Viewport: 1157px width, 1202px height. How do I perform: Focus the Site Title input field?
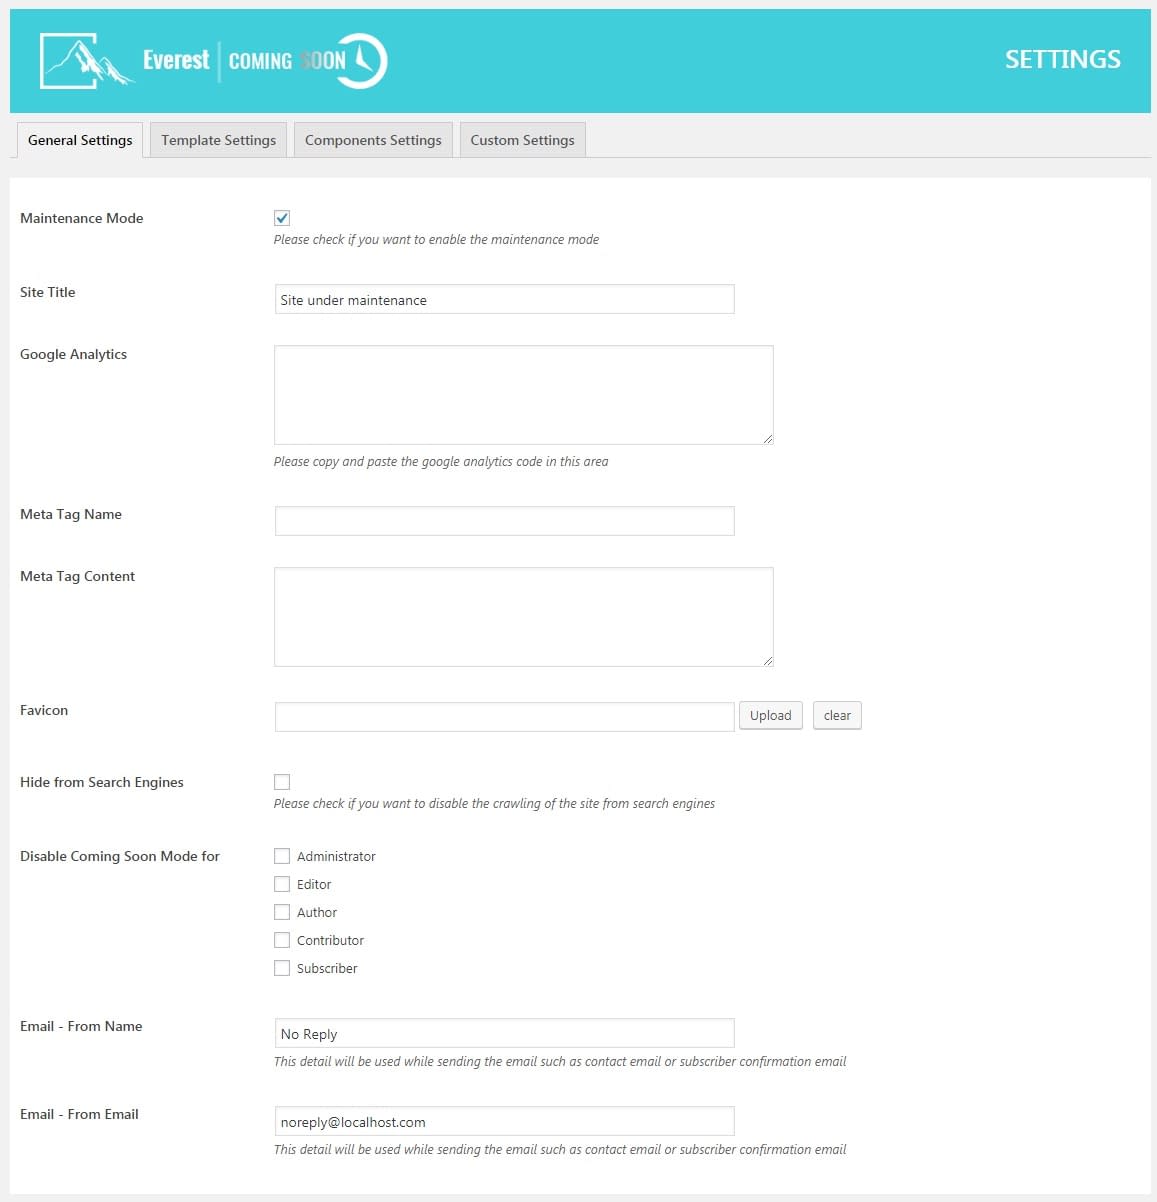pyautogui.click(x=504, y=299)
